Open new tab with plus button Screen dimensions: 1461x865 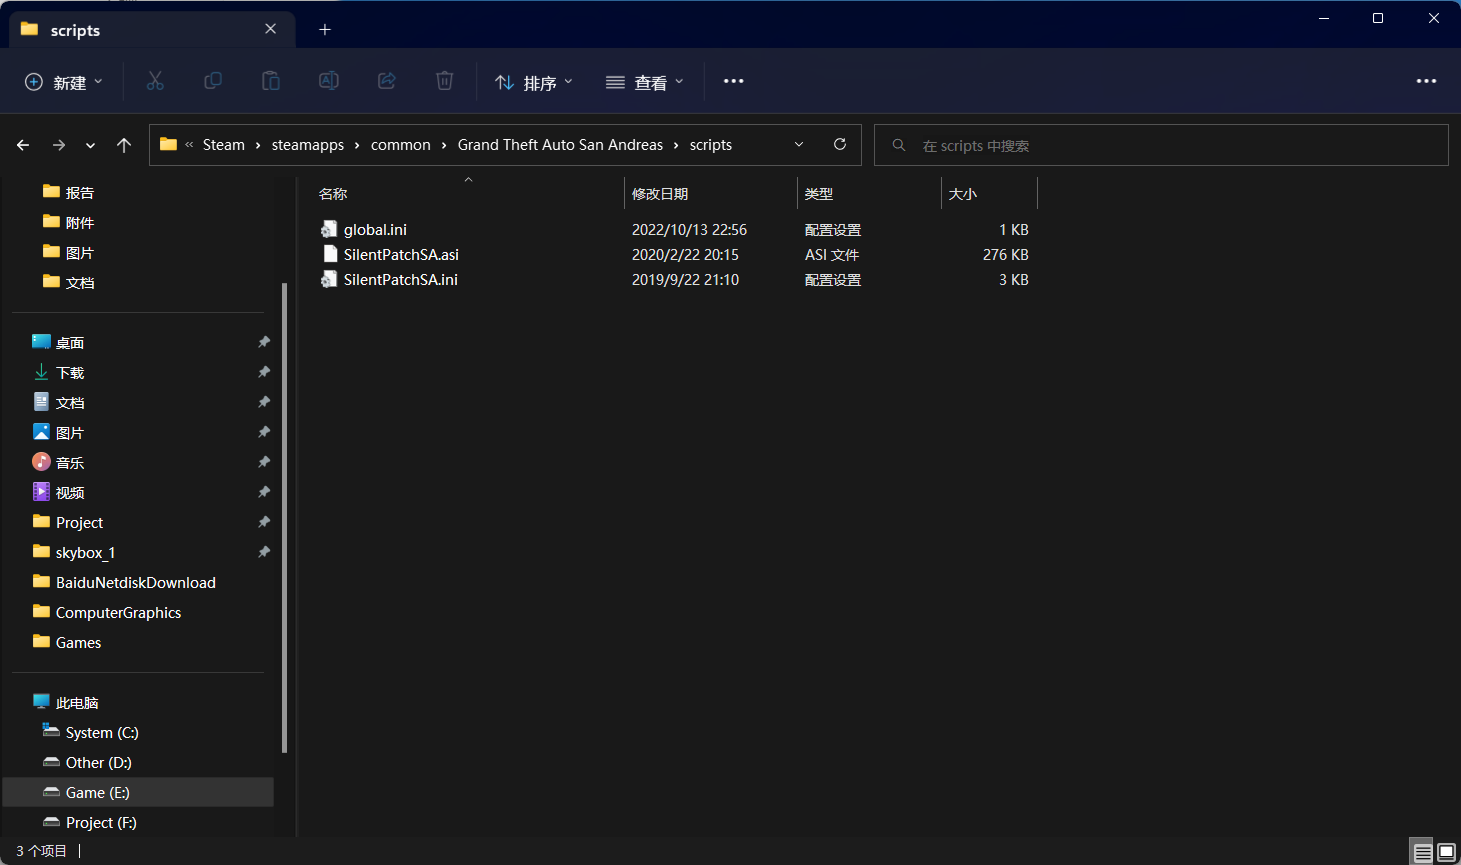point(325,29)
